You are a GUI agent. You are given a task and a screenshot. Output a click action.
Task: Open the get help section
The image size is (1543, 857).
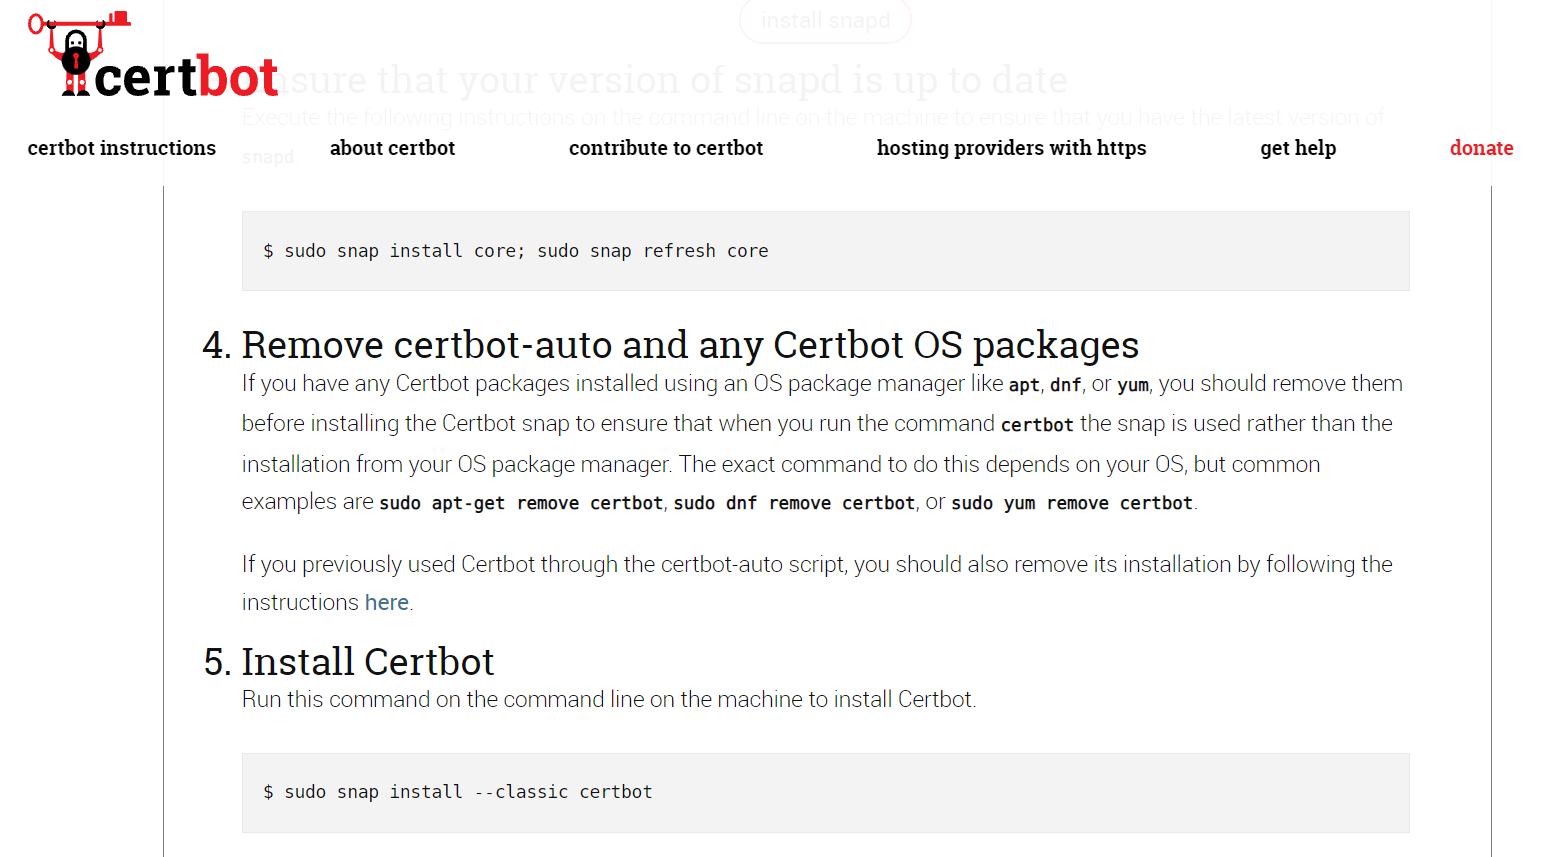click(x=1297, y=147)
